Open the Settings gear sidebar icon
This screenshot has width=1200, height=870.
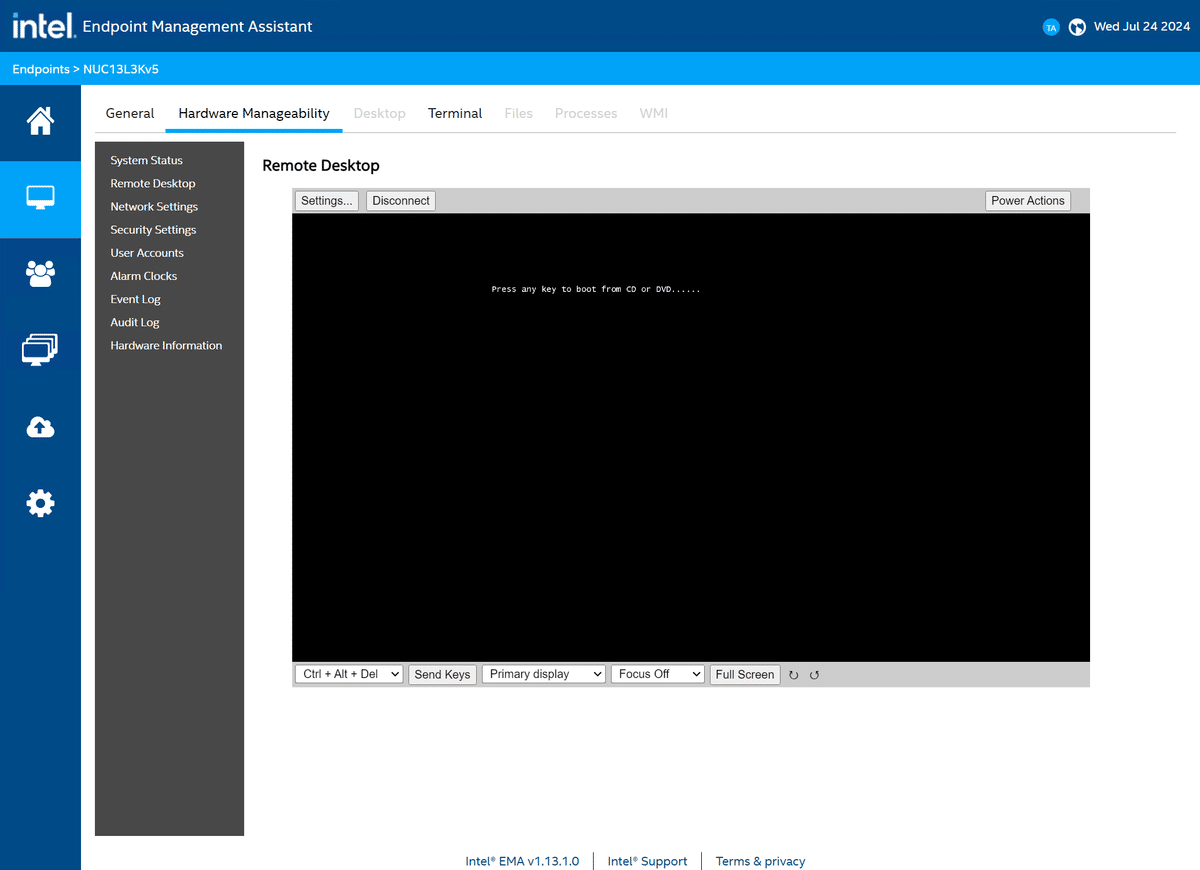40,503
